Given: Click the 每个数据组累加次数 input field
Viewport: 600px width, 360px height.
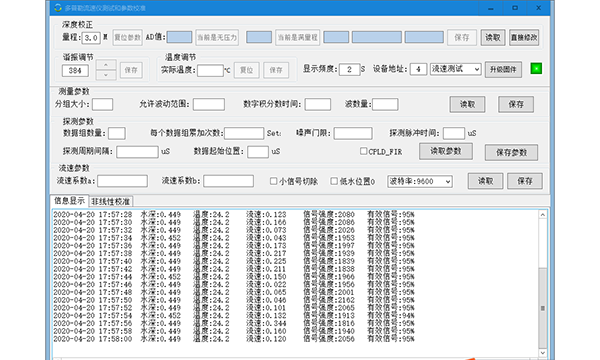Looking at the screenshot, I should pos(244,133).
